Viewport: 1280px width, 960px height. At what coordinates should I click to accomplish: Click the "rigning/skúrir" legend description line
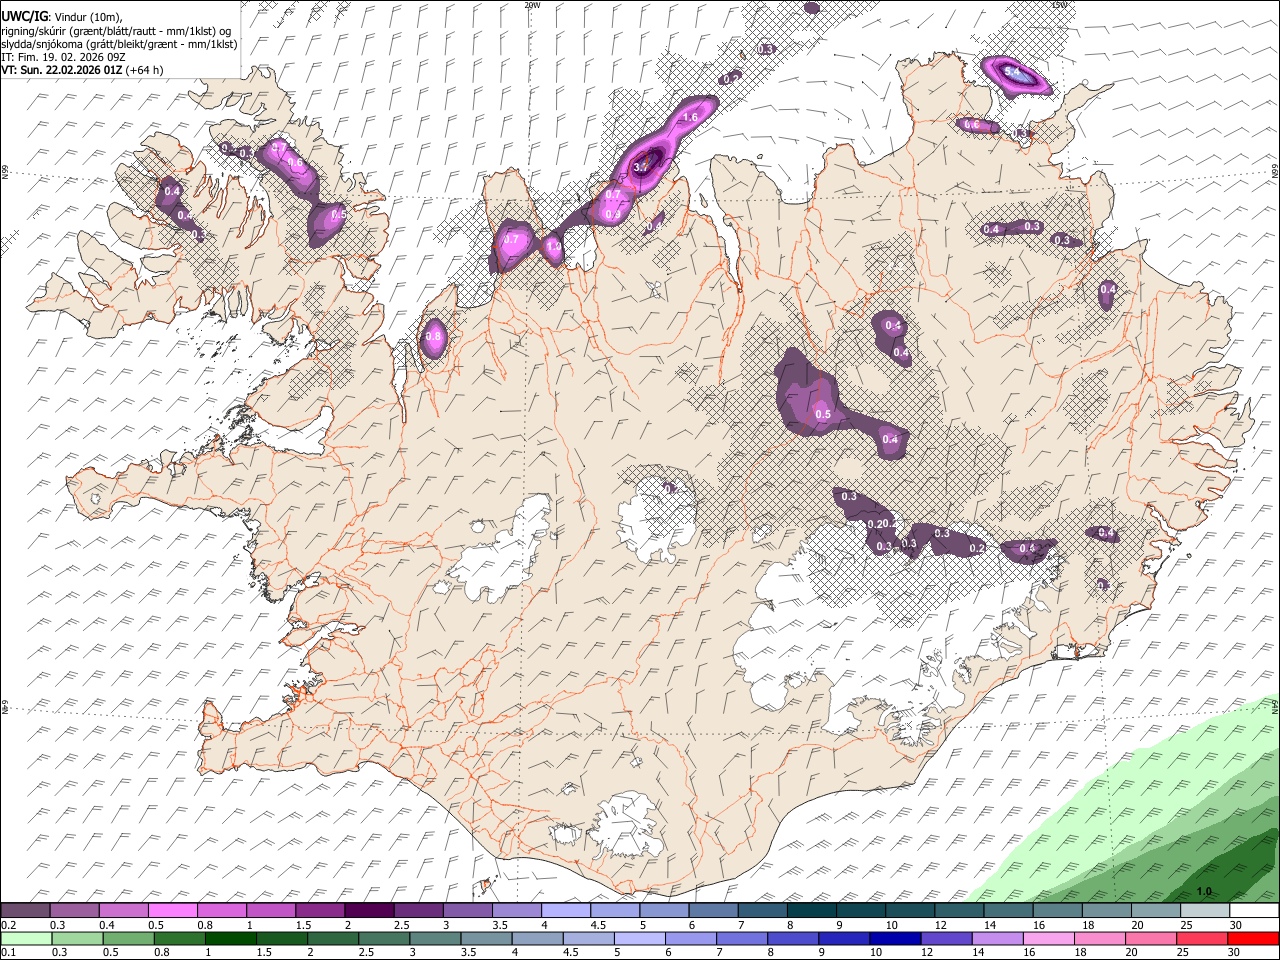click(117, 30)
